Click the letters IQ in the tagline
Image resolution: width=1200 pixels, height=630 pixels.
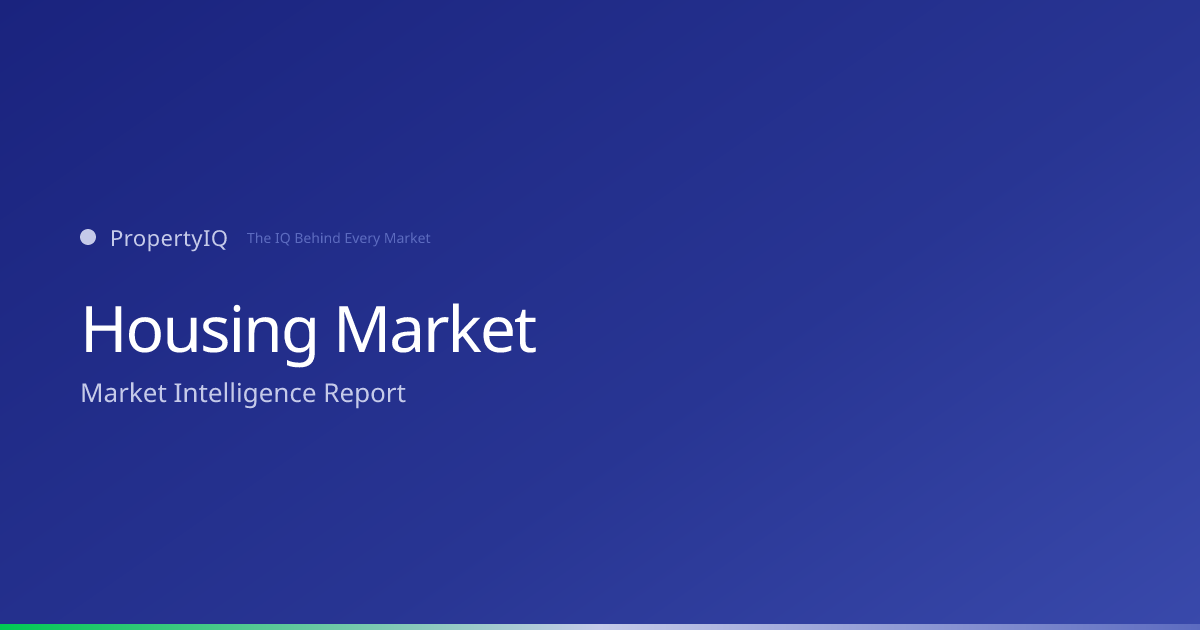[282, 239]
